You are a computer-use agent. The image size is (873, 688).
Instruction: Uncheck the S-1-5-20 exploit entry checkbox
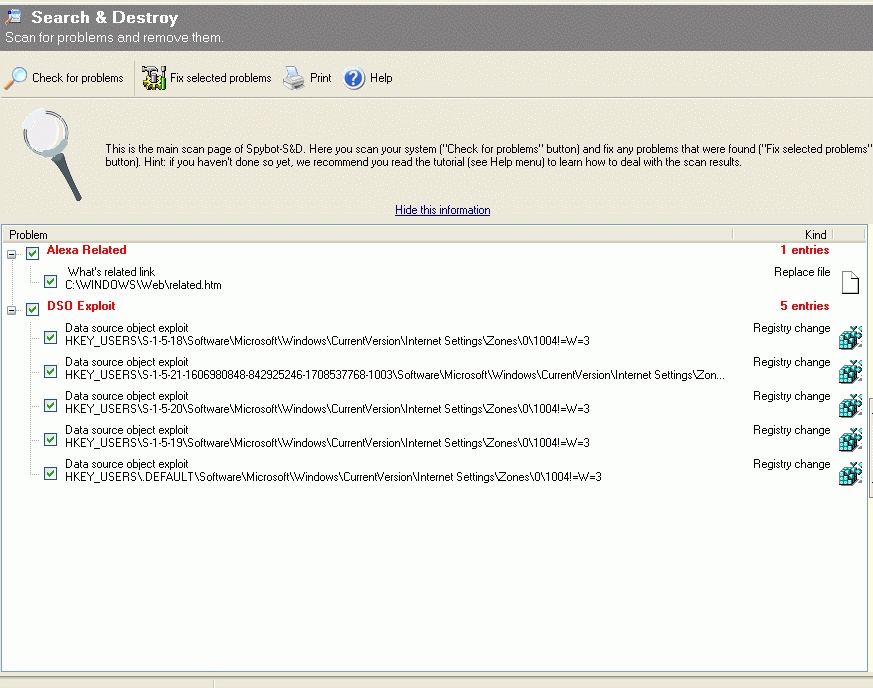[50, 405]
